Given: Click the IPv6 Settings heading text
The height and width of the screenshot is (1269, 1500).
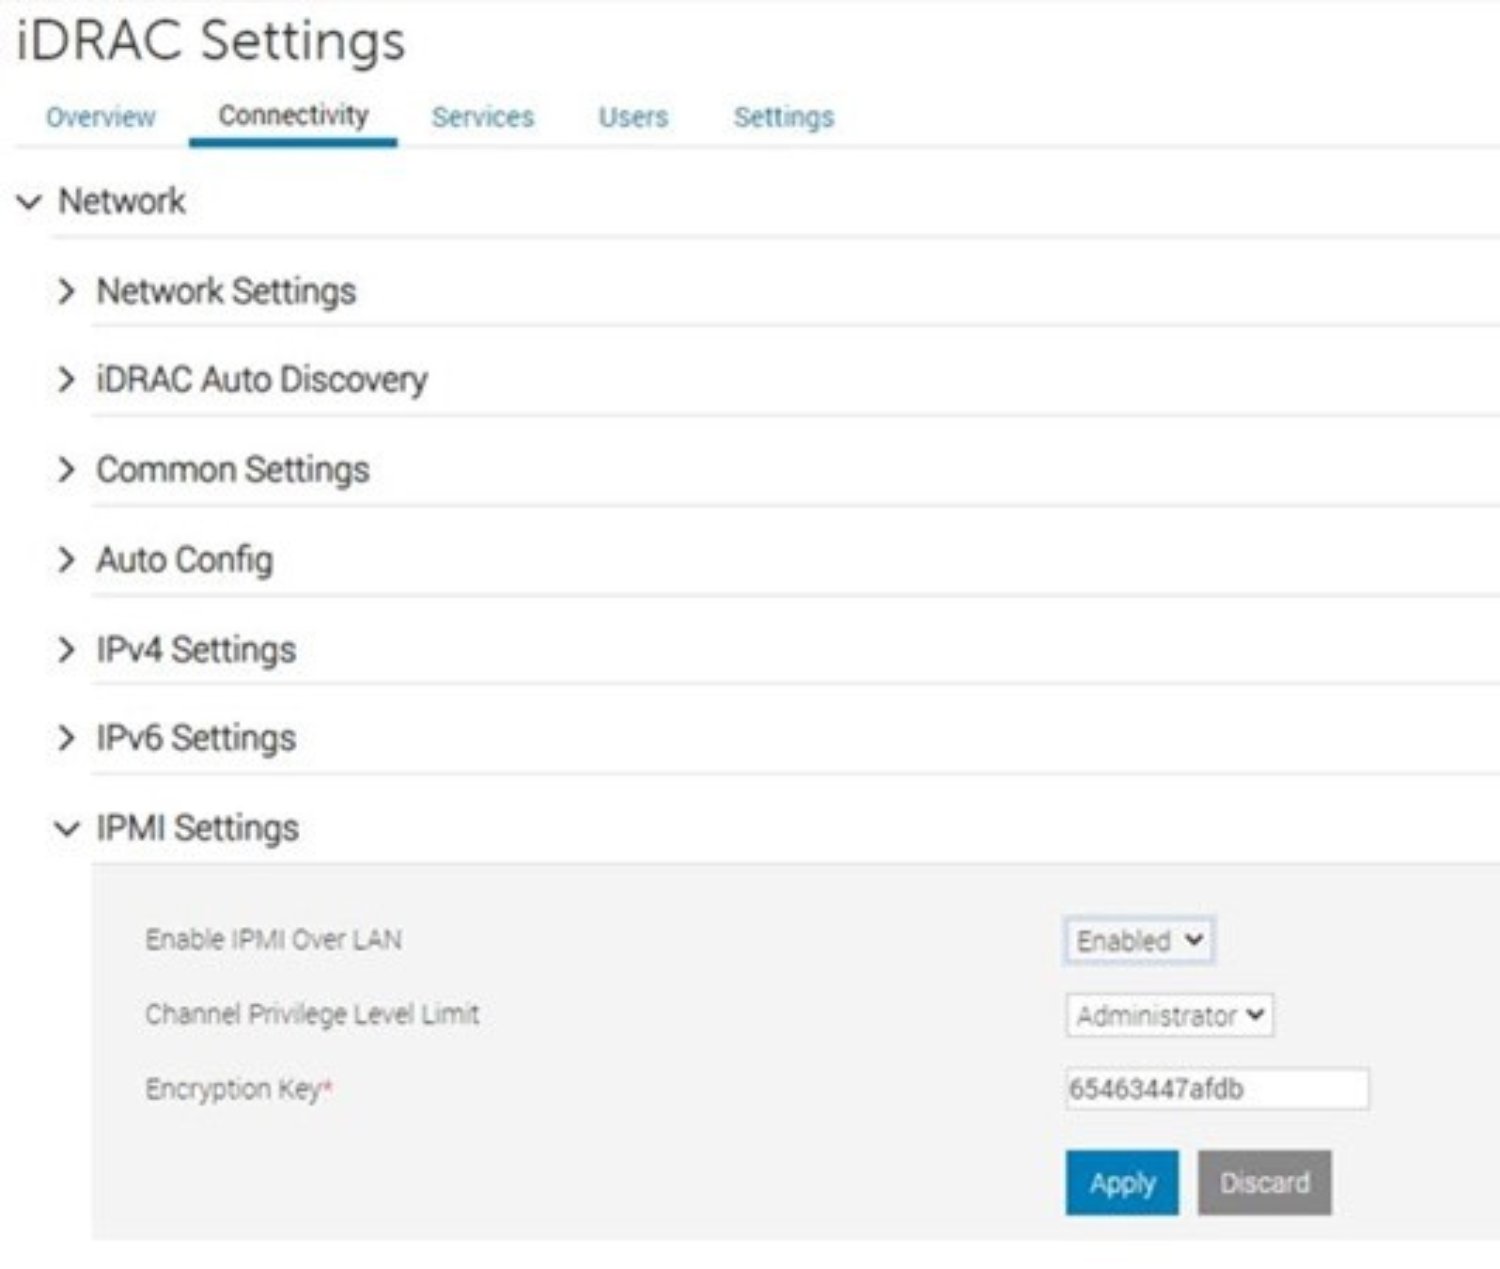Looking at the screenshot, I should pos(196,738).
